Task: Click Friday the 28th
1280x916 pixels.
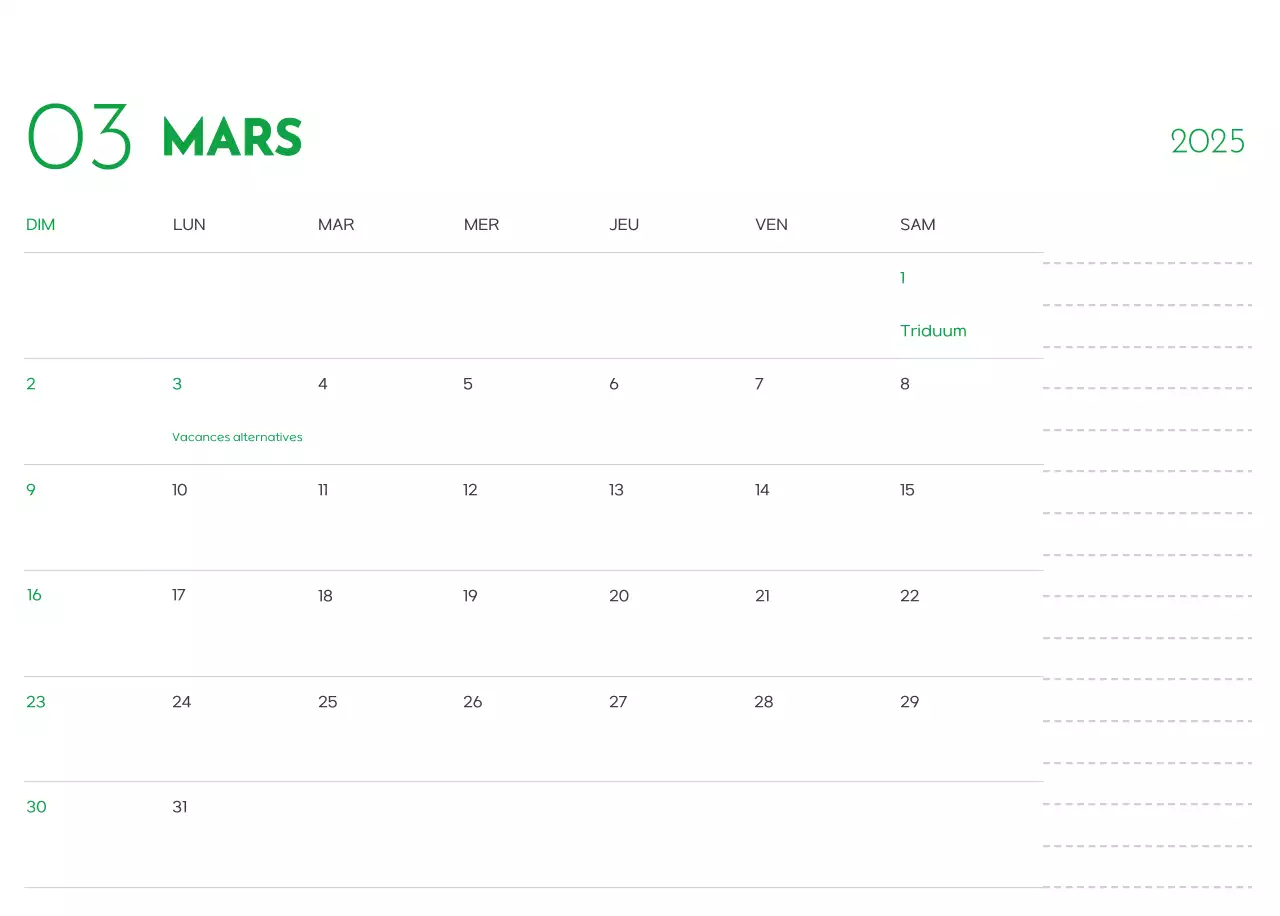Action: (764, 702)
